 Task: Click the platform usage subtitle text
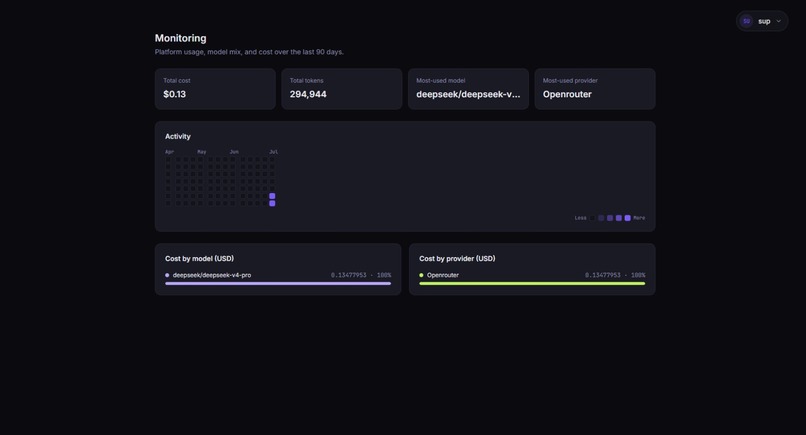pos(249,52)
